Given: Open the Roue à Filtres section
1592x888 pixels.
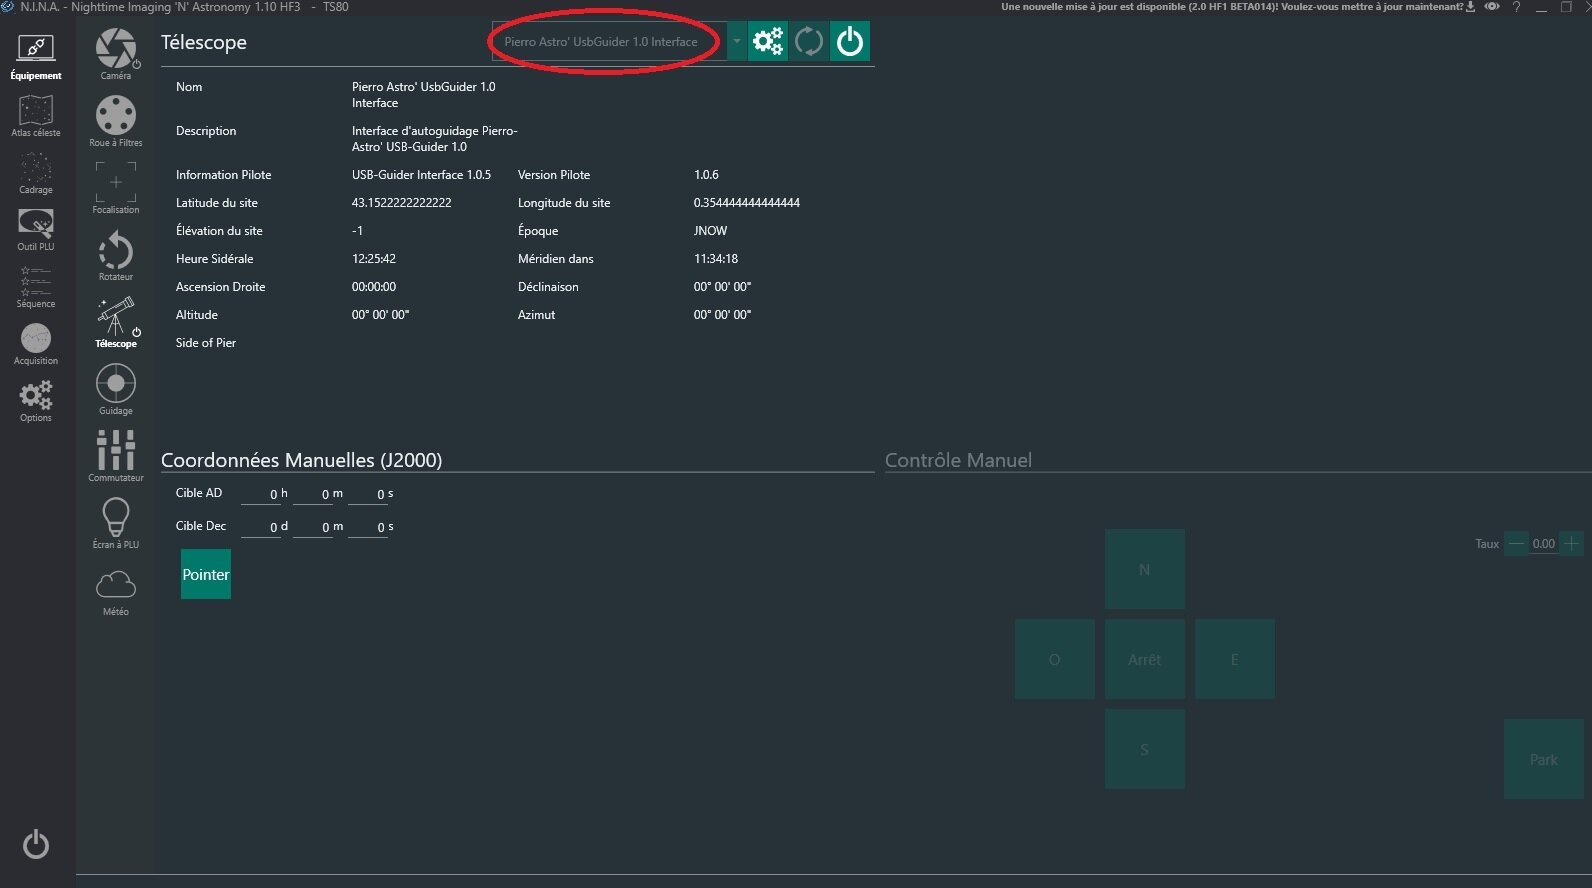Looking at the screenshot, I should (116, 117).
